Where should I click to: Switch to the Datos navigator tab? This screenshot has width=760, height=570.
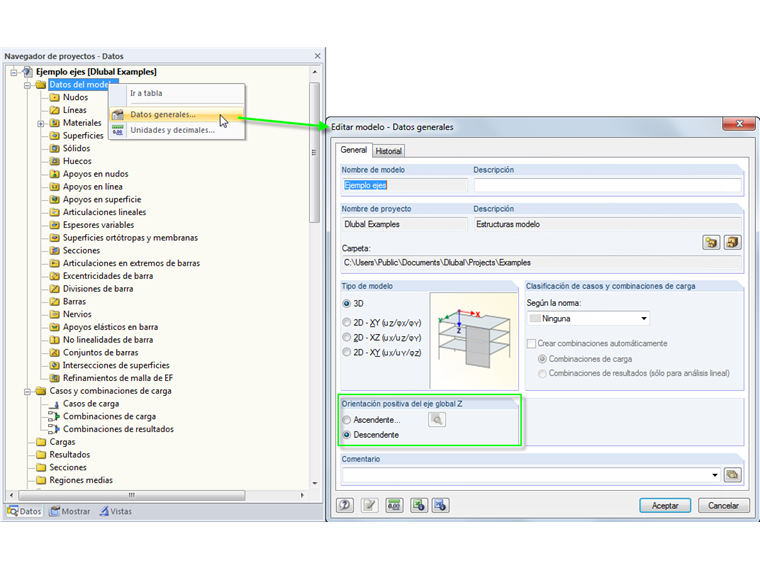(24, 511)
